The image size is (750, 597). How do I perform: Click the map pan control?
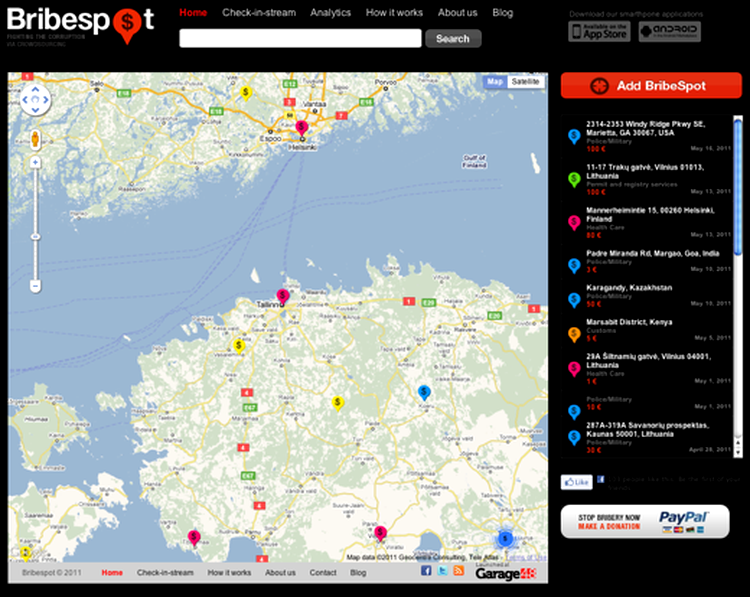[x=35, y=100]
